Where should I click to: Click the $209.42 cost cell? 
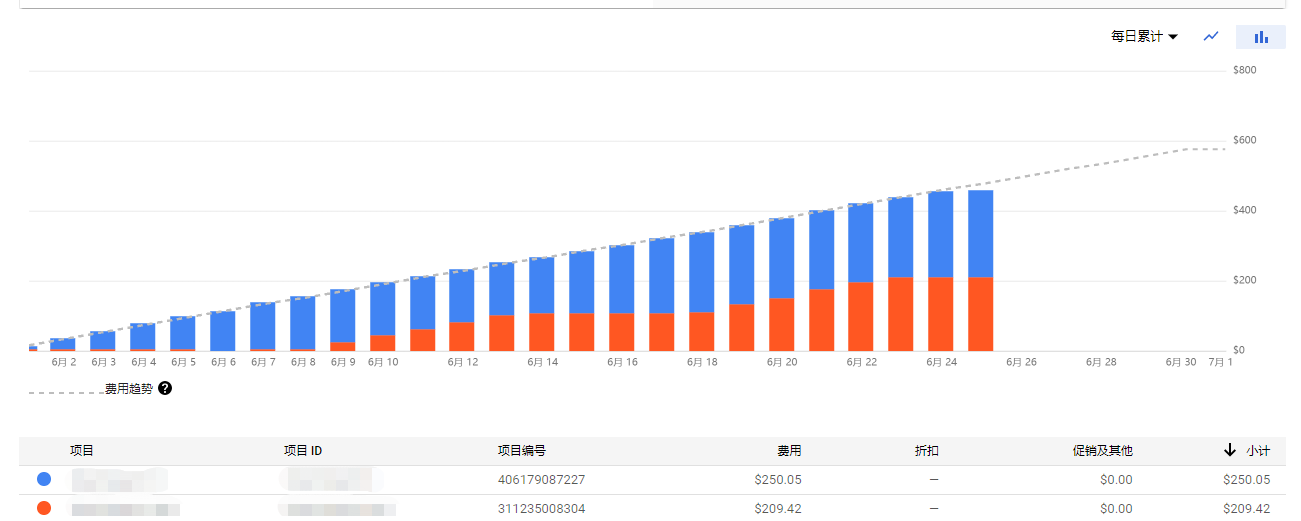point(778,508)
